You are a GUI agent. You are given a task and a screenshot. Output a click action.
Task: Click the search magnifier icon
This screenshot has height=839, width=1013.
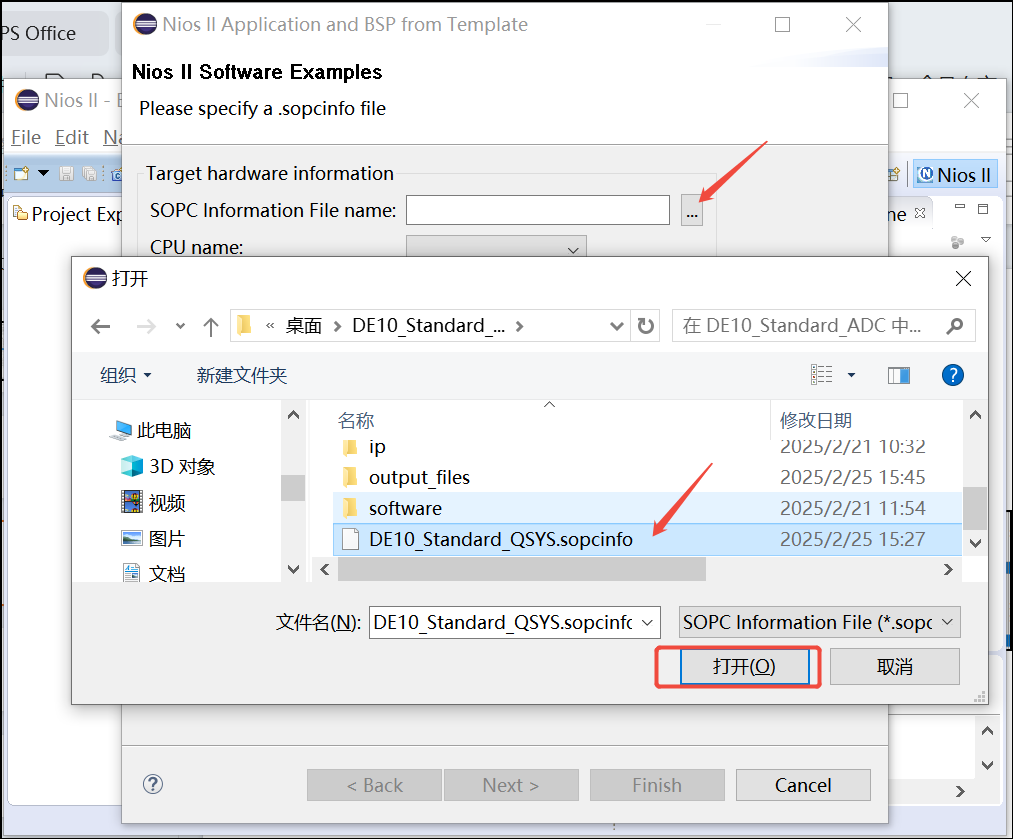tap(955, 326)
